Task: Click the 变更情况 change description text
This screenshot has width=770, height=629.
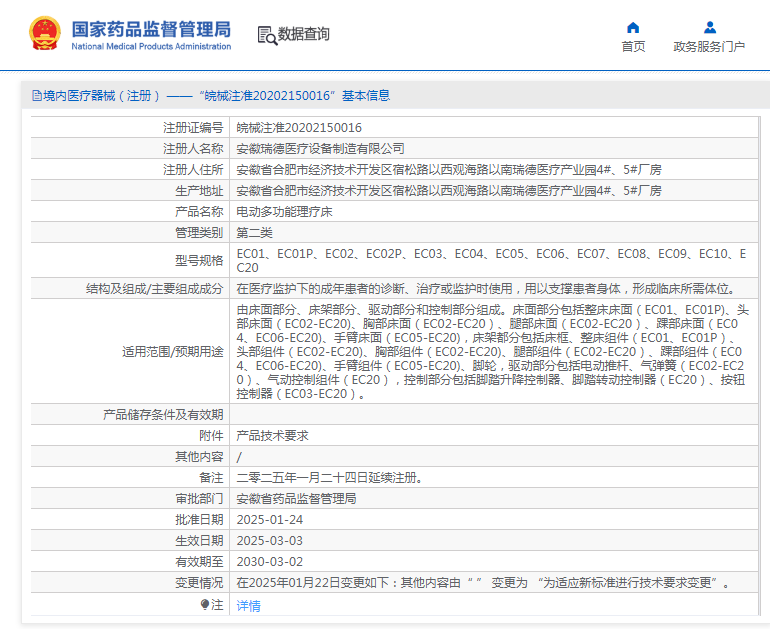Action: coord(484,583)
